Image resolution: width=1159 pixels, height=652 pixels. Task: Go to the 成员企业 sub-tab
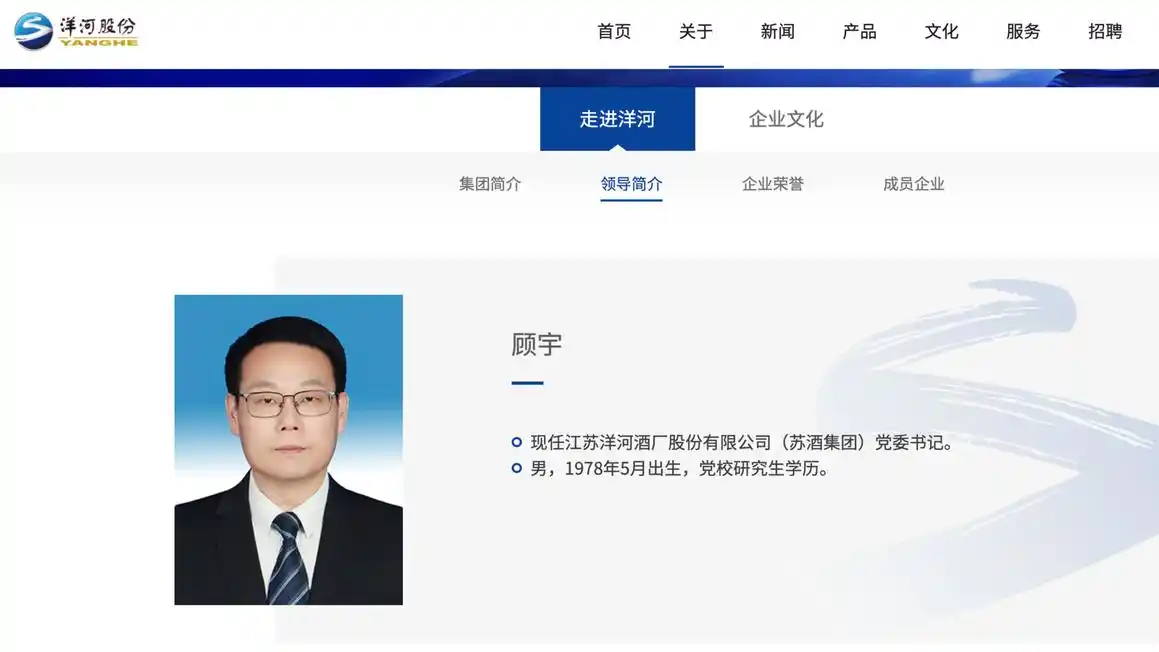pos(914,184)
